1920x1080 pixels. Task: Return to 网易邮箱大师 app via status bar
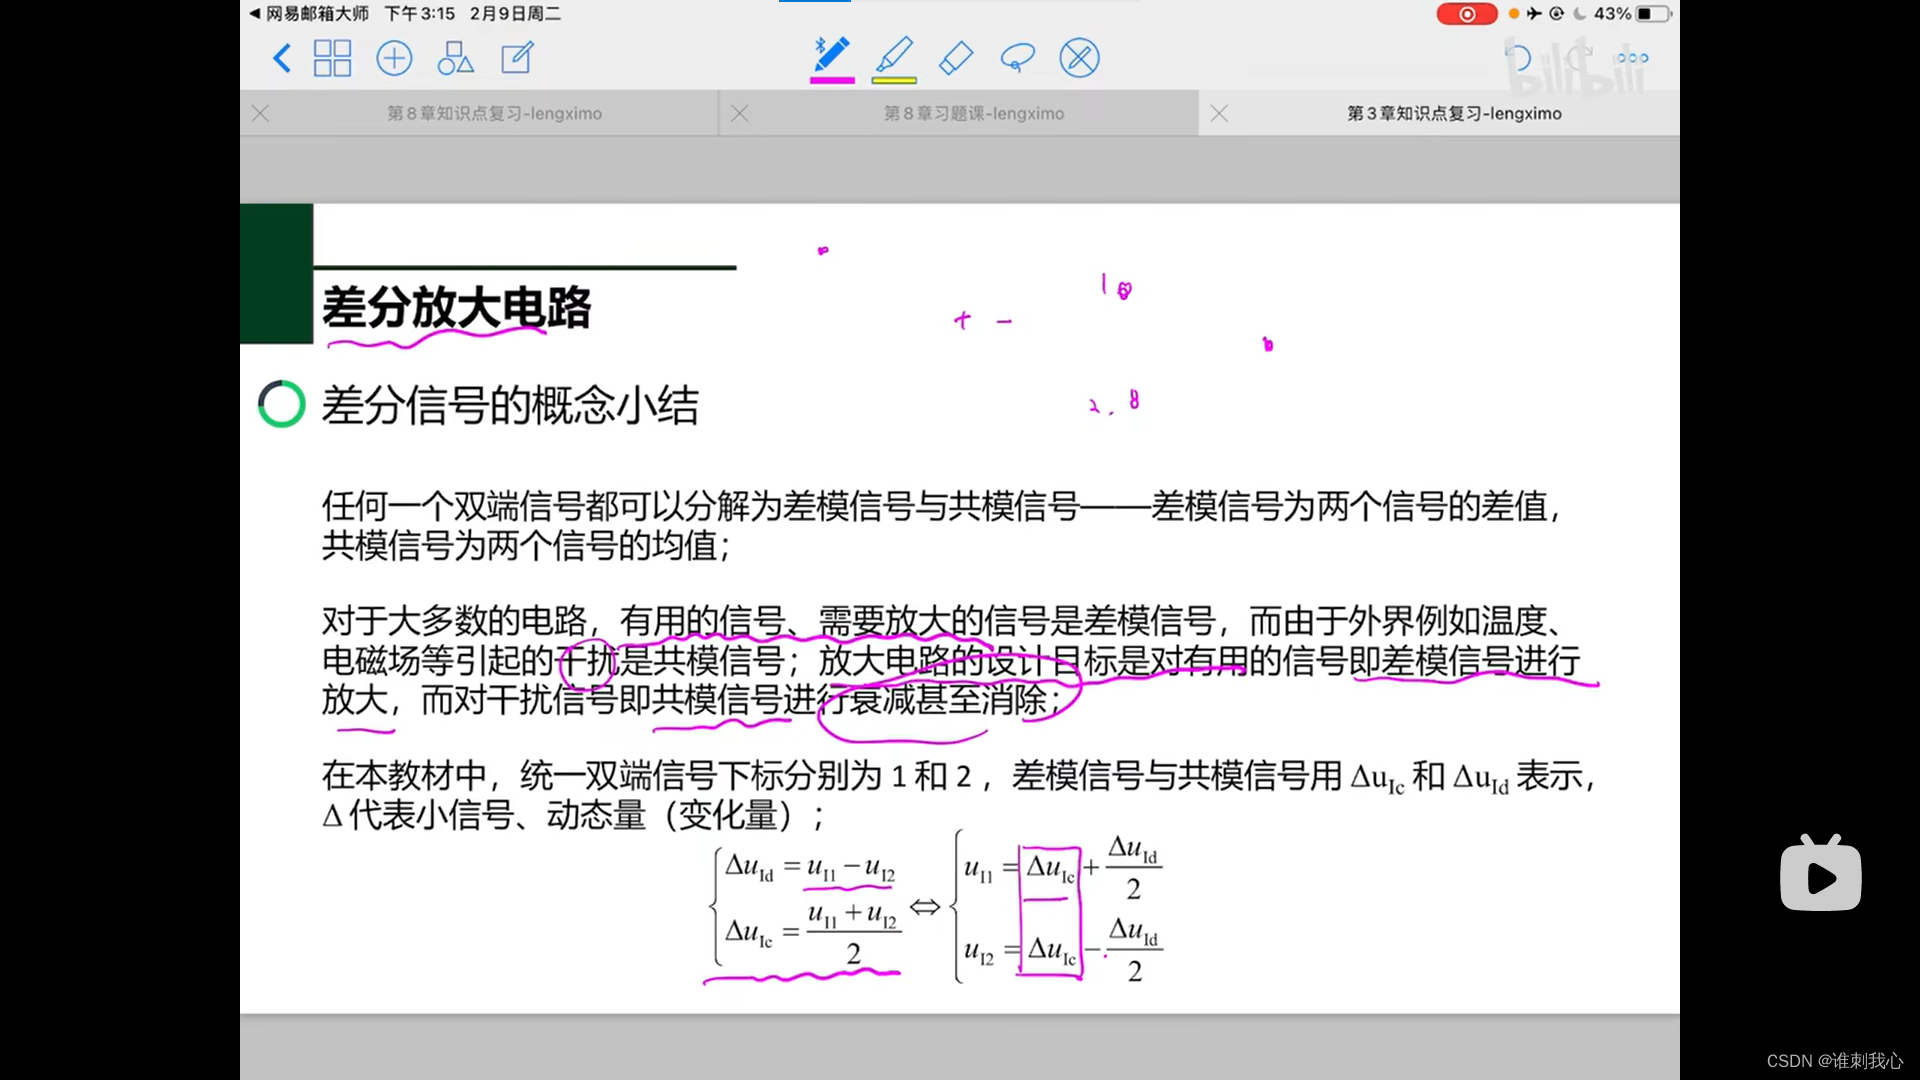309,14
